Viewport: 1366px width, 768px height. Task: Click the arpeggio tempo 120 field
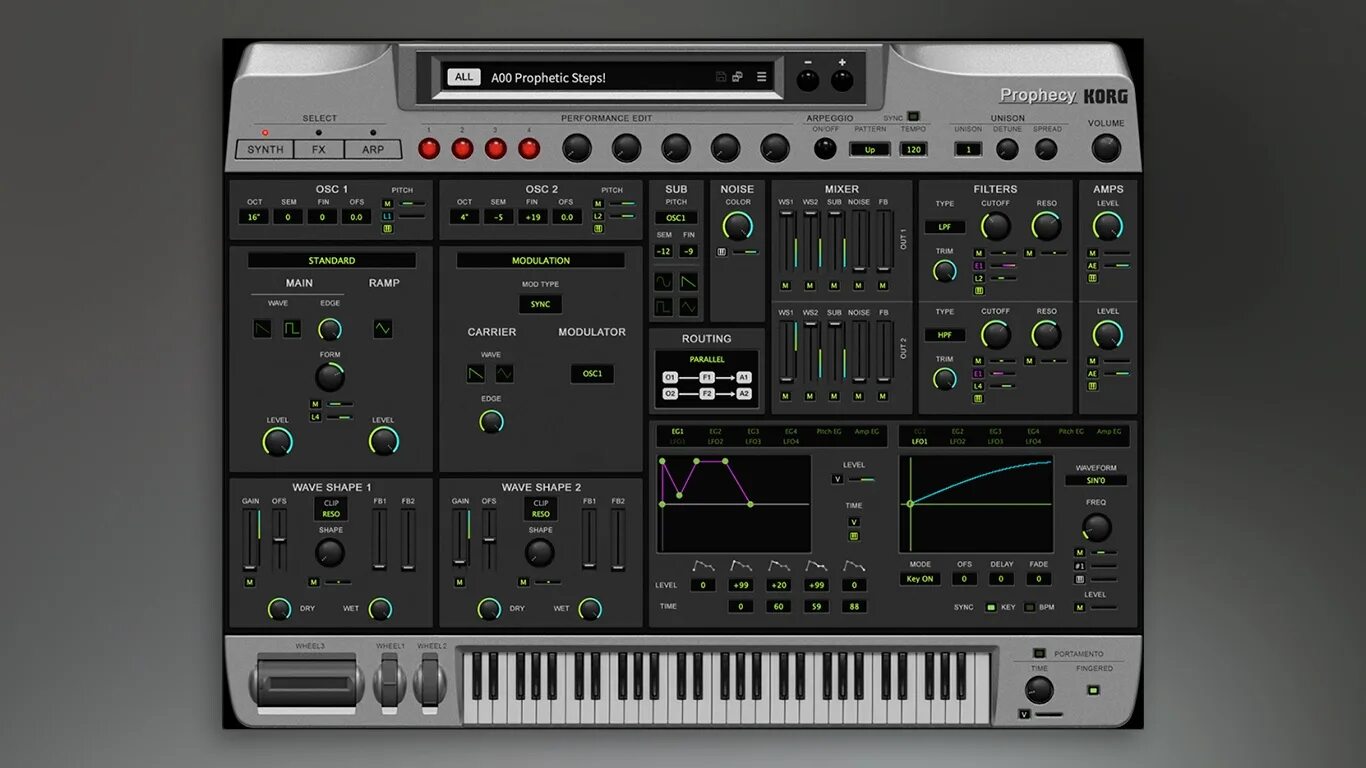pos(913,149)
